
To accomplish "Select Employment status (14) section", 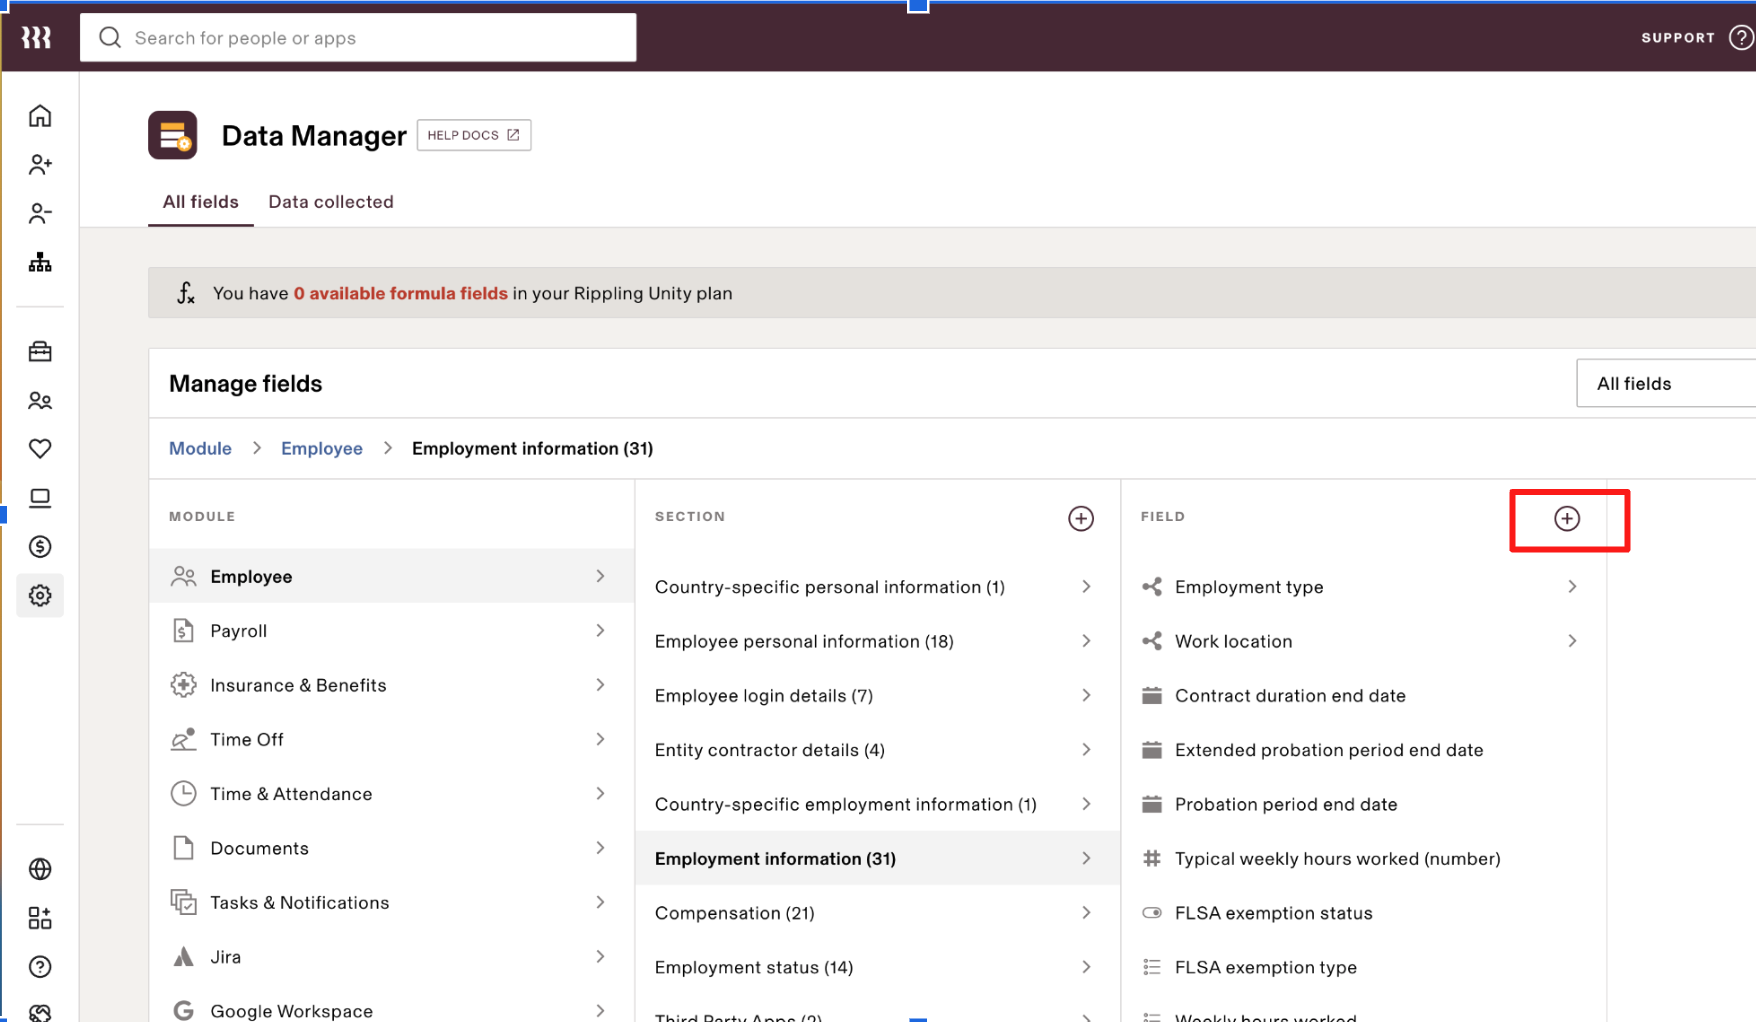I will point(878,968).
